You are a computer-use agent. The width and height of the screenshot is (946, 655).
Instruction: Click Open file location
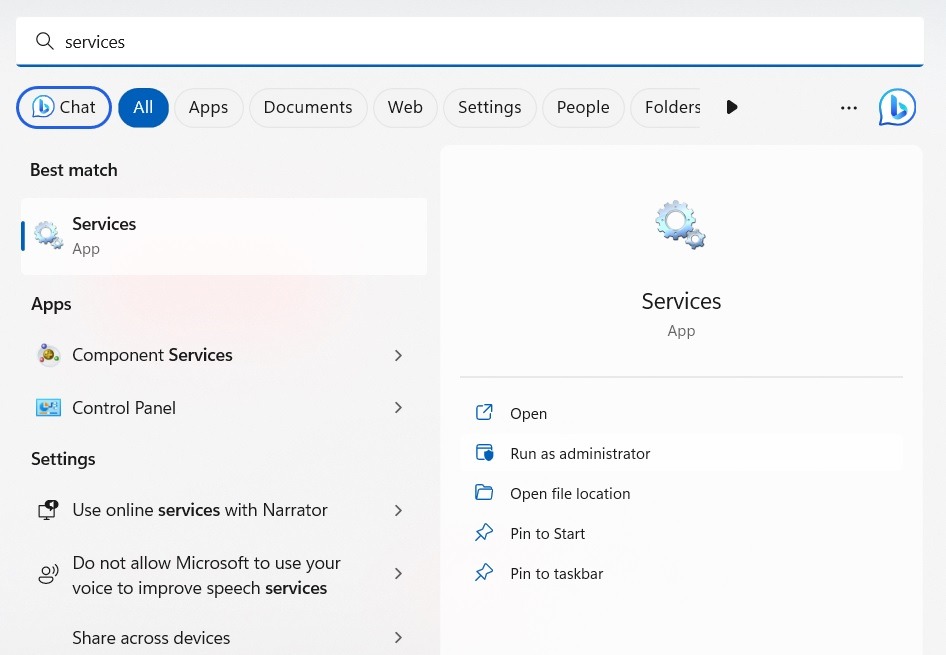coord(570,493)
